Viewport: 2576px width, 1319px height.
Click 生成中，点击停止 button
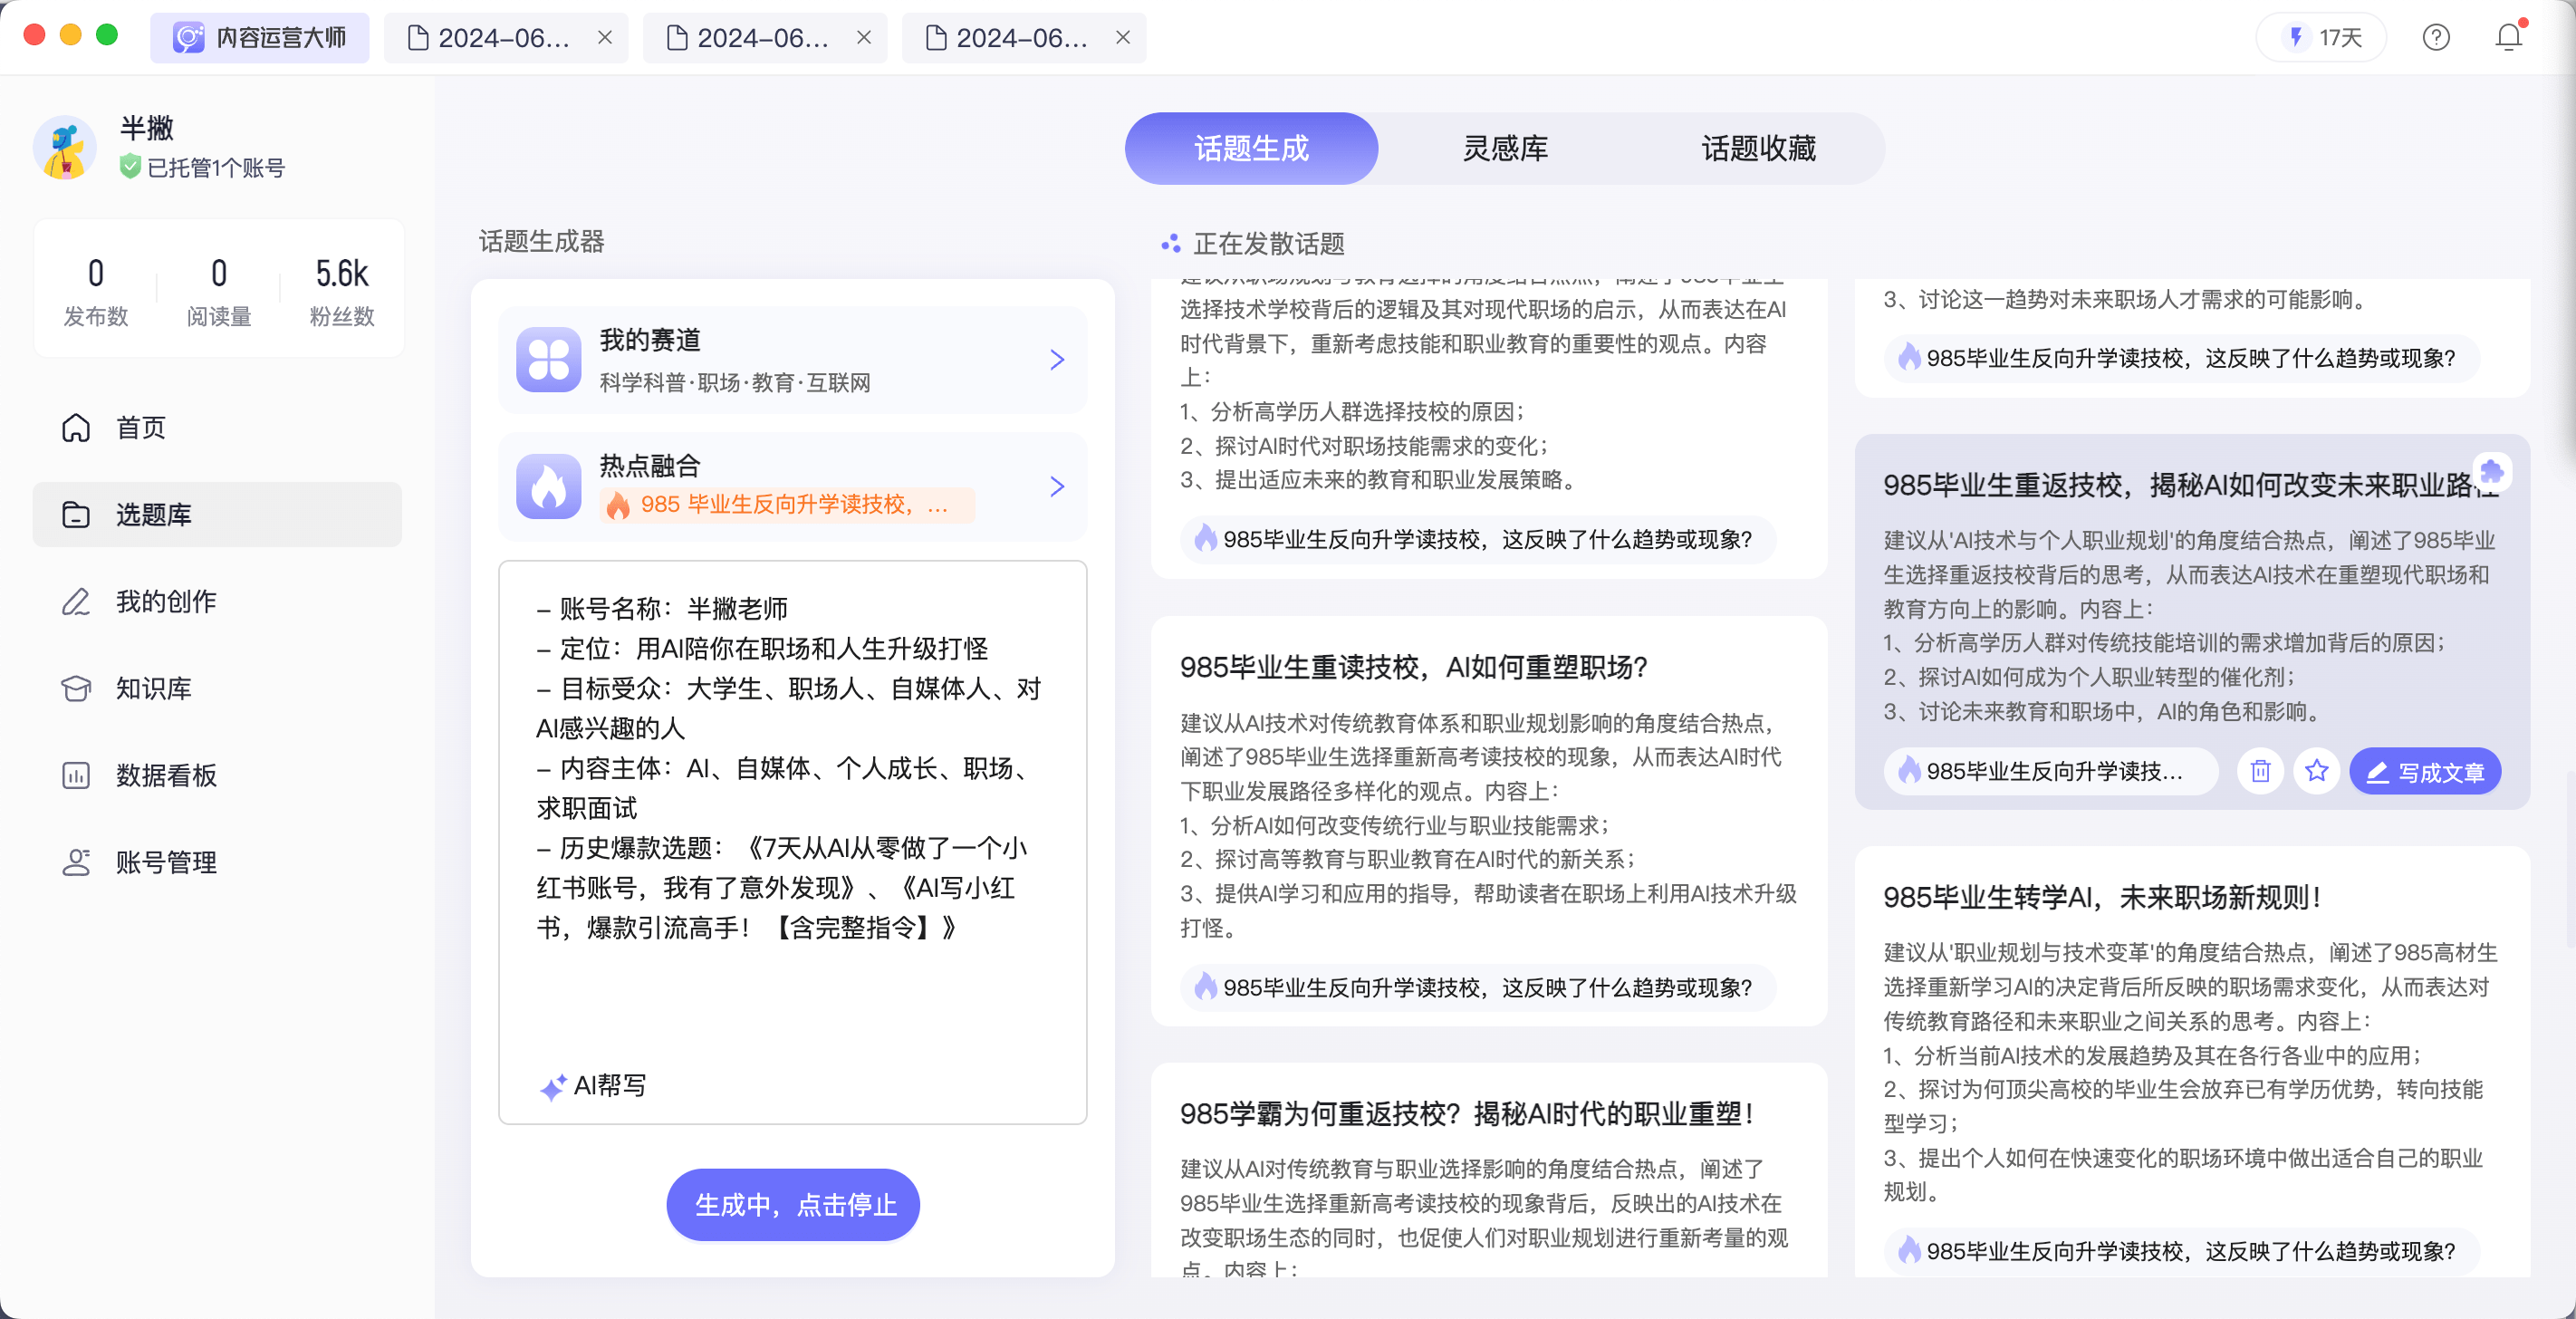793,1204
